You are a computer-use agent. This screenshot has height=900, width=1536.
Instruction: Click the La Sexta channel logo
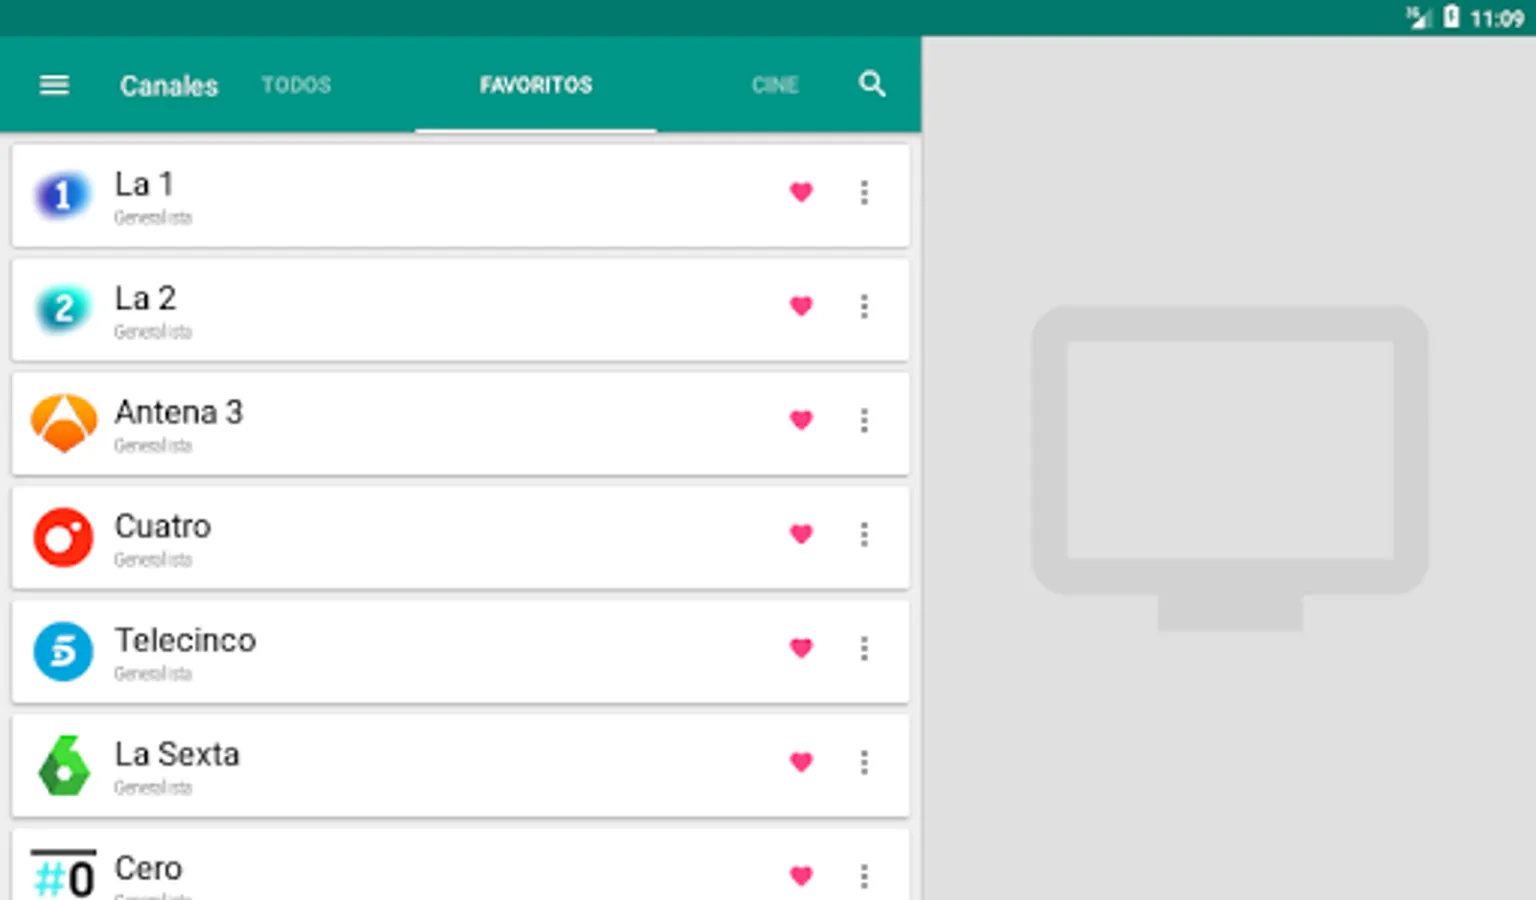pyautogui.click(x=63, y=765)
